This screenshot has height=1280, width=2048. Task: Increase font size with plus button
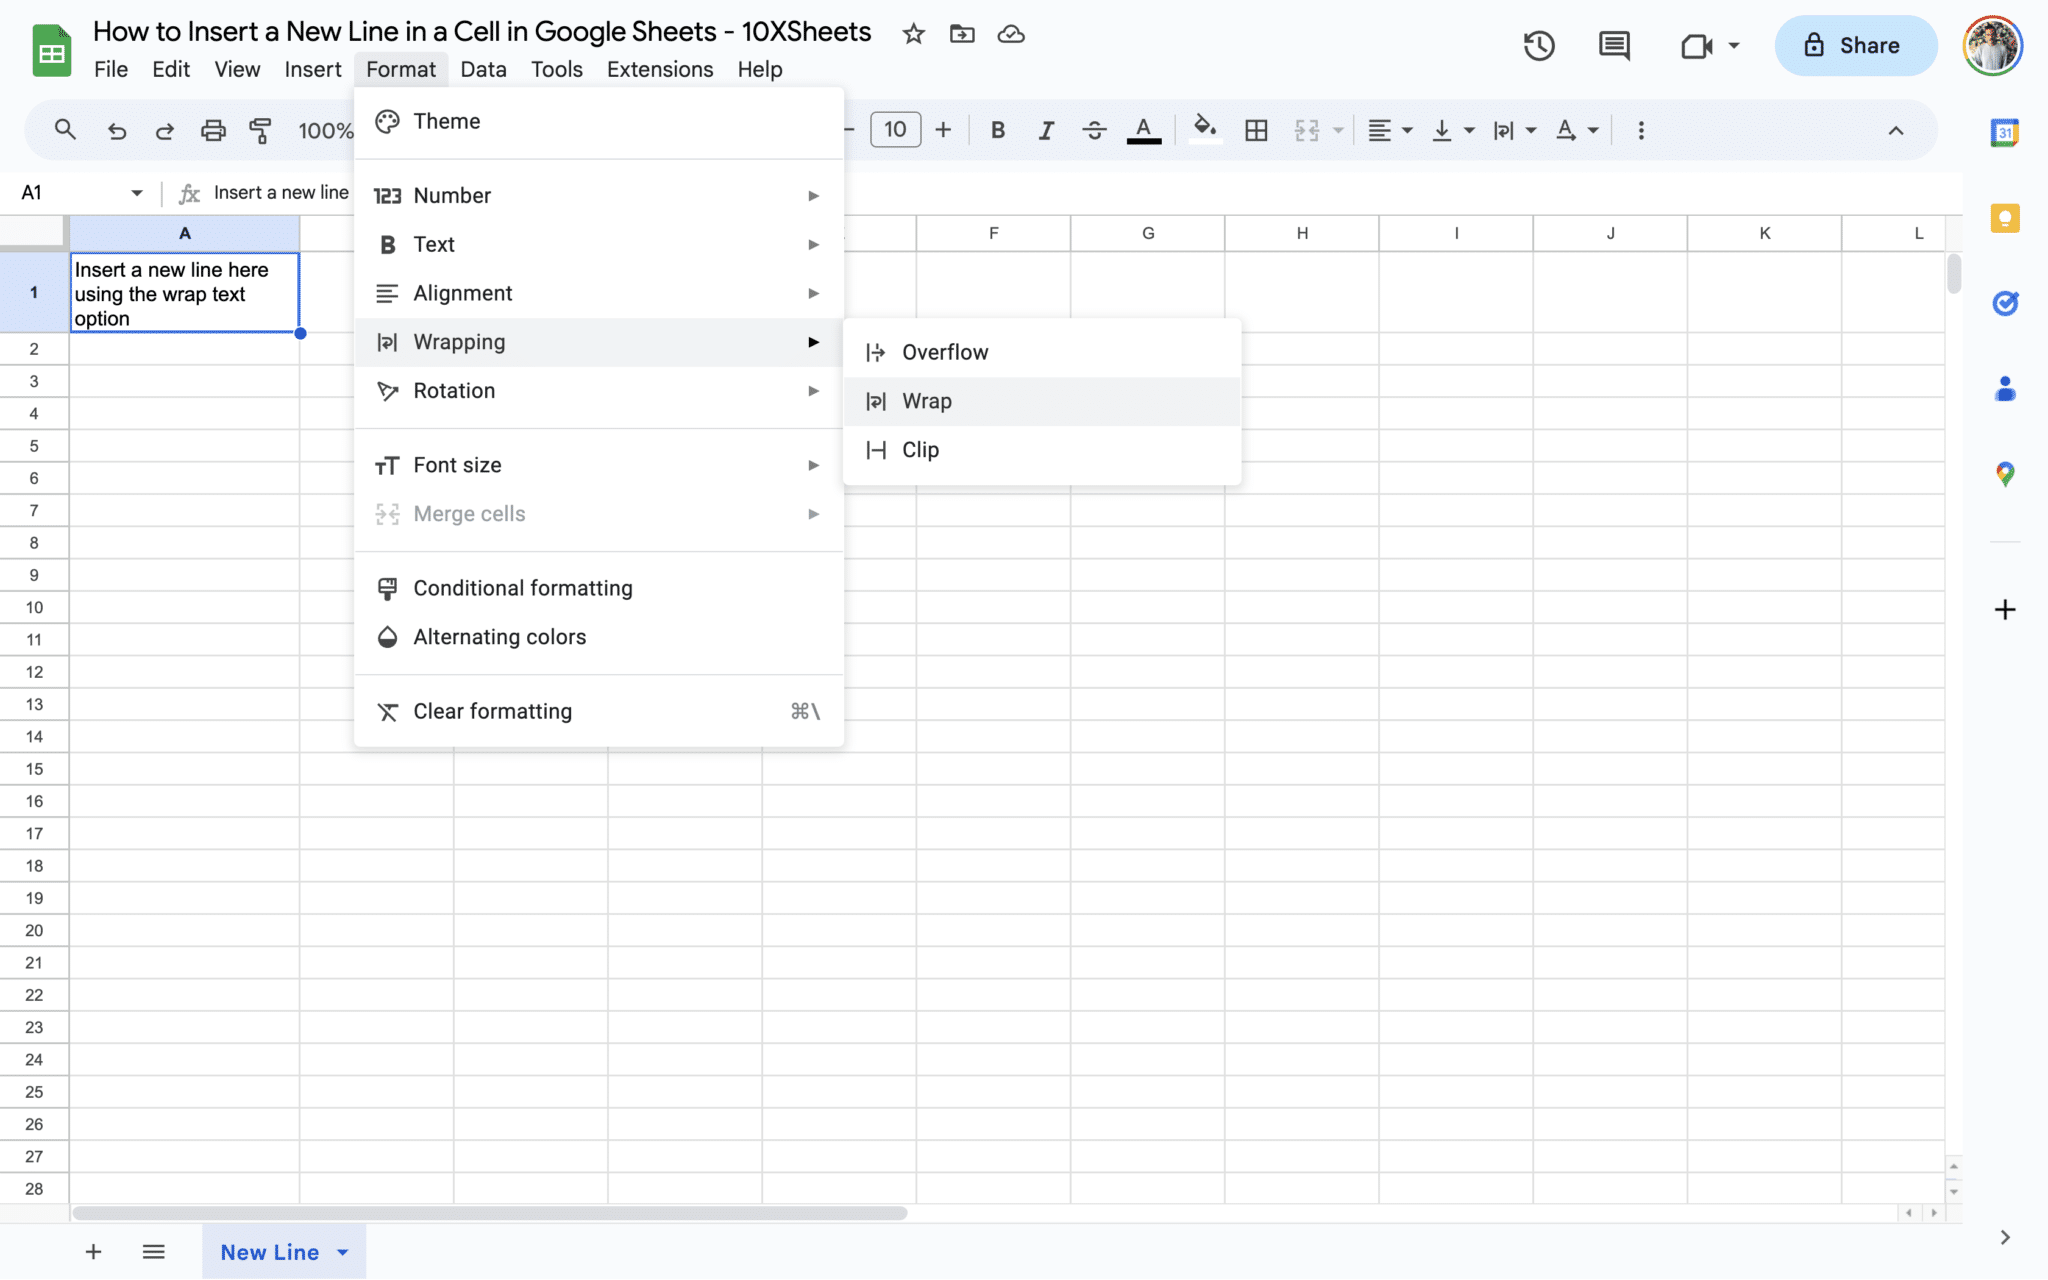943,130
